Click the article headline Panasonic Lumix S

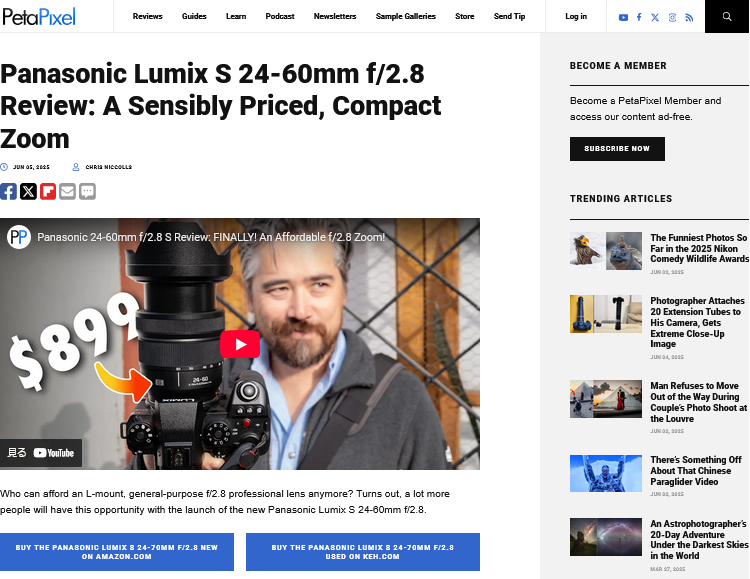(221, 106)
